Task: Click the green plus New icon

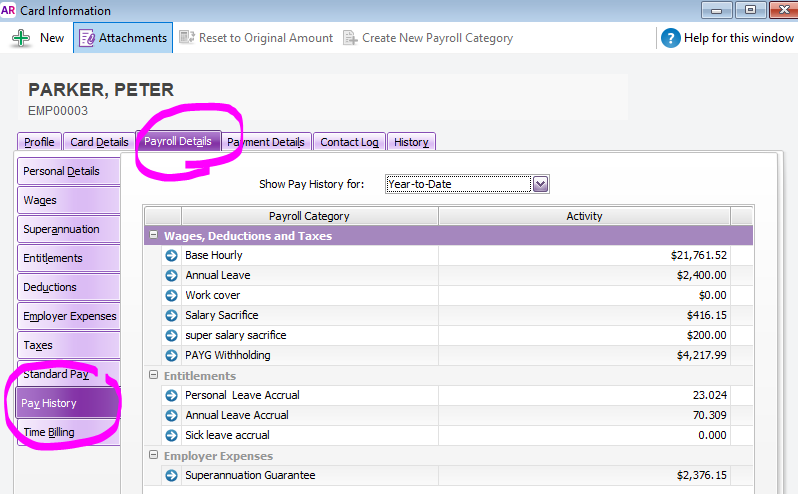Action: (x=20, y=38)
